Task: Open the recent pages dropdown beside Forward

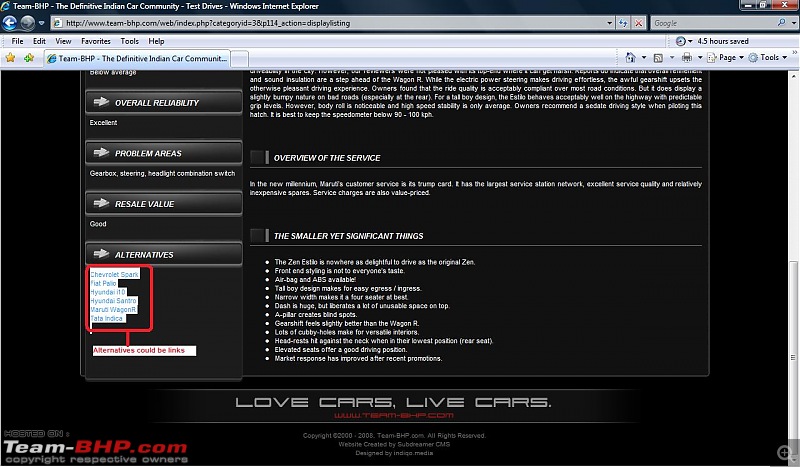Action: pyautogui.click(x=41, y=23)
